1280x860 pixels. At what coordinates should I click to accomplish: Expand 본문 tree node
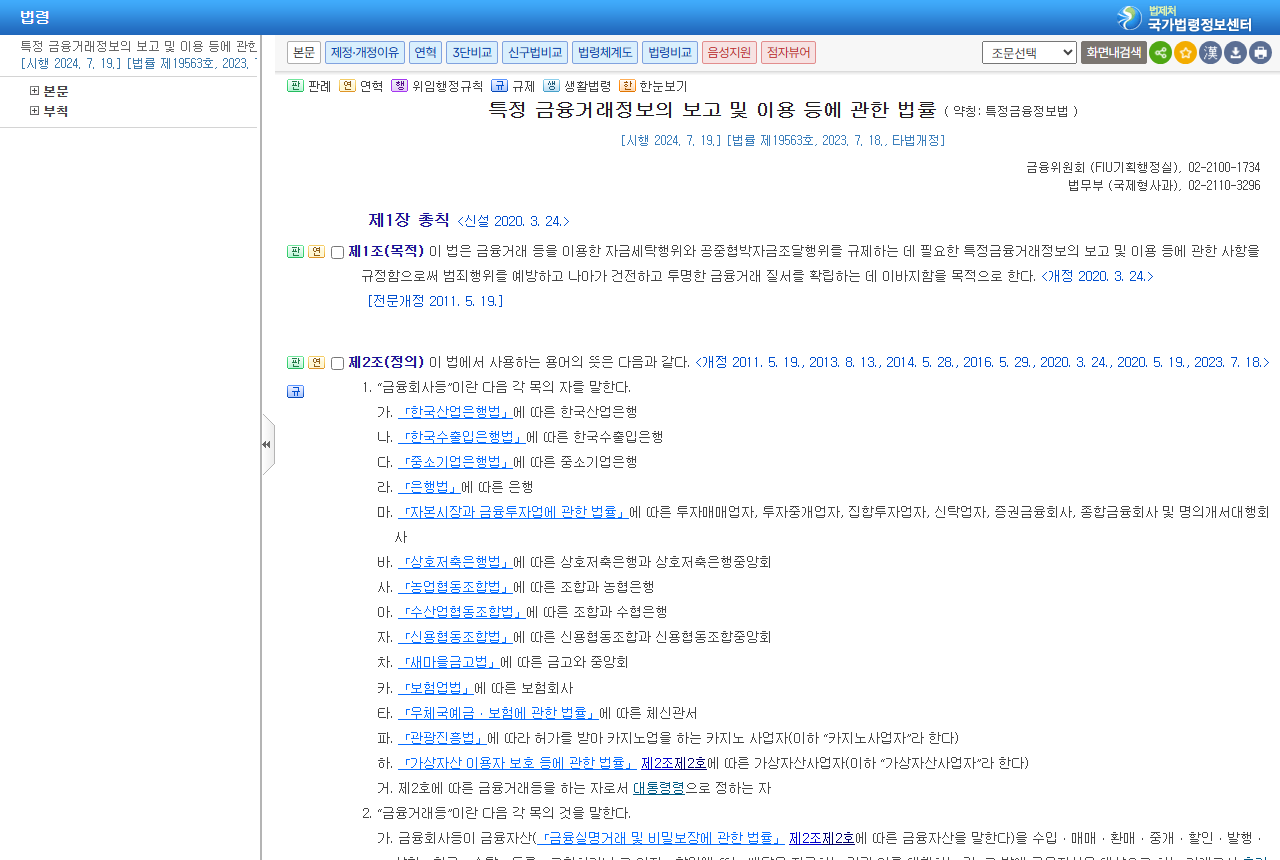[x=35, y=91]
